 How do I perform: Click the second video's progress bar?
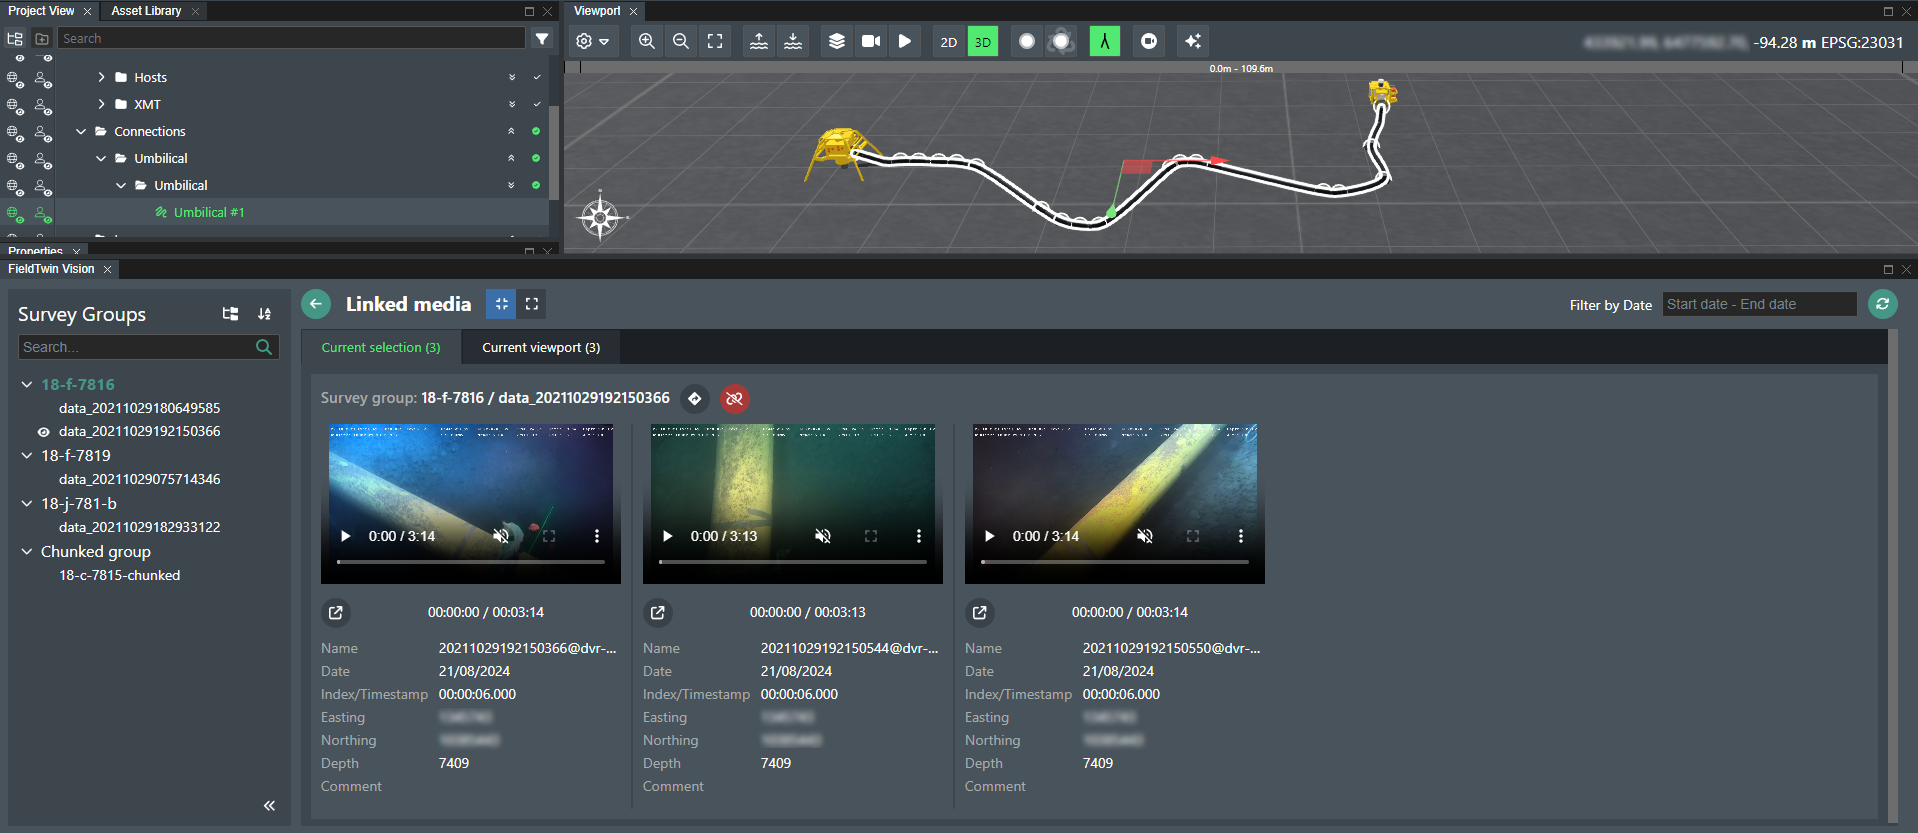[x=793, y=562]
